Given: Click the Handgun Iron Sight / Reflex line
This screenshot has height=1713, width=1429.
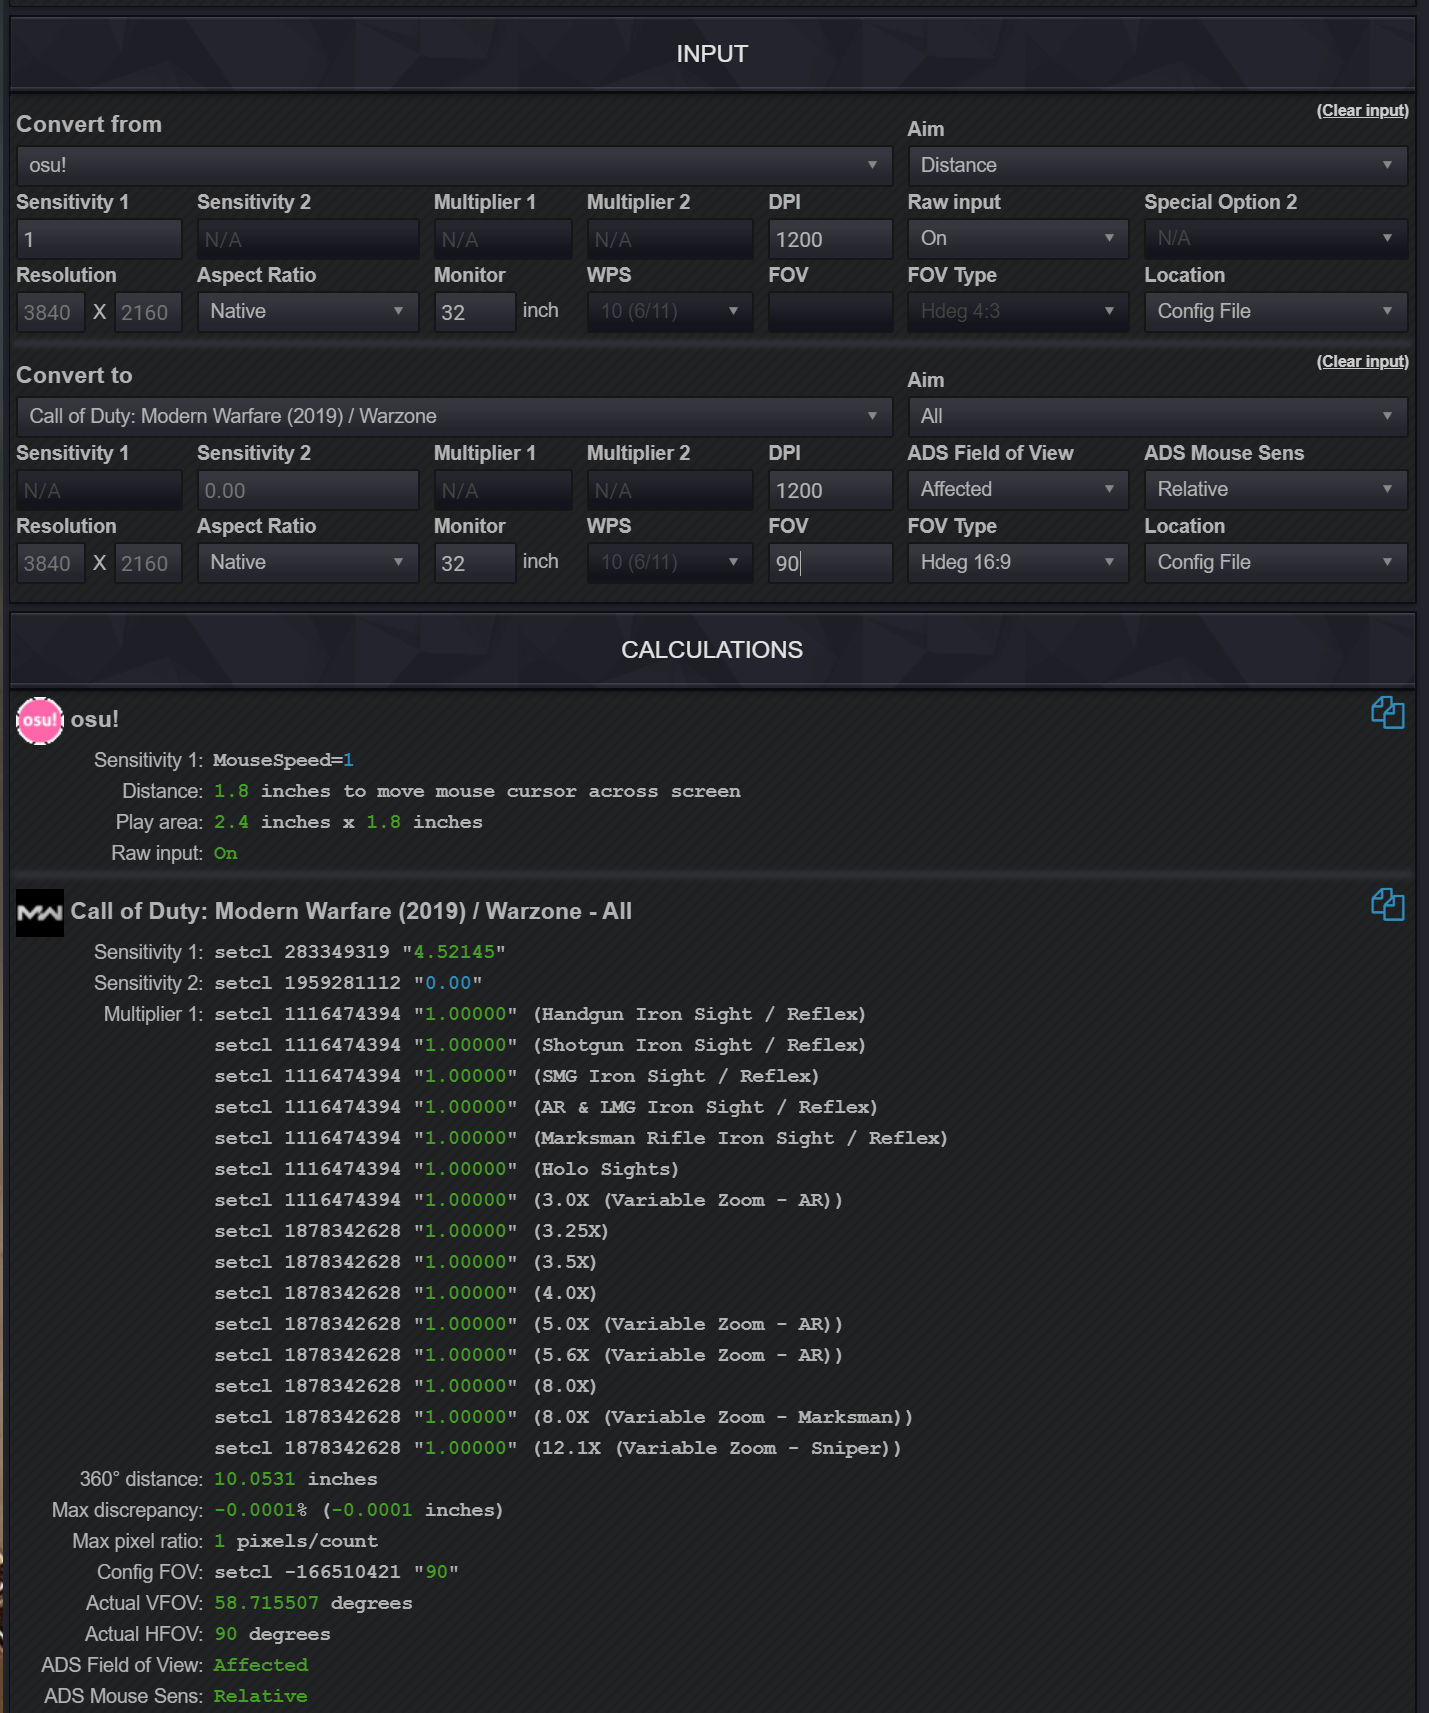Looking at the screenshot, I should (x=540, y=1014).
